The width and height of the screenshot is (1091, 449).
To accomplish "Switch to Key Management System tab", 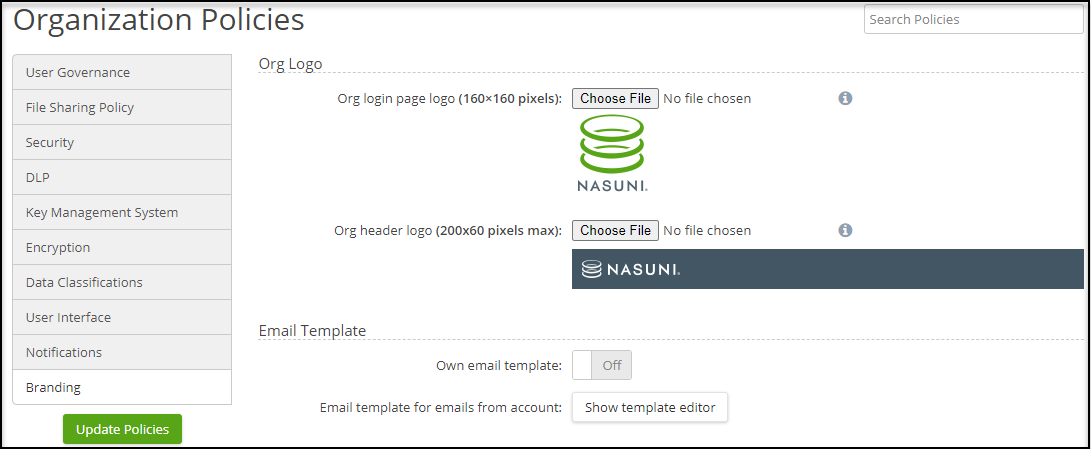I will point(122,212).
